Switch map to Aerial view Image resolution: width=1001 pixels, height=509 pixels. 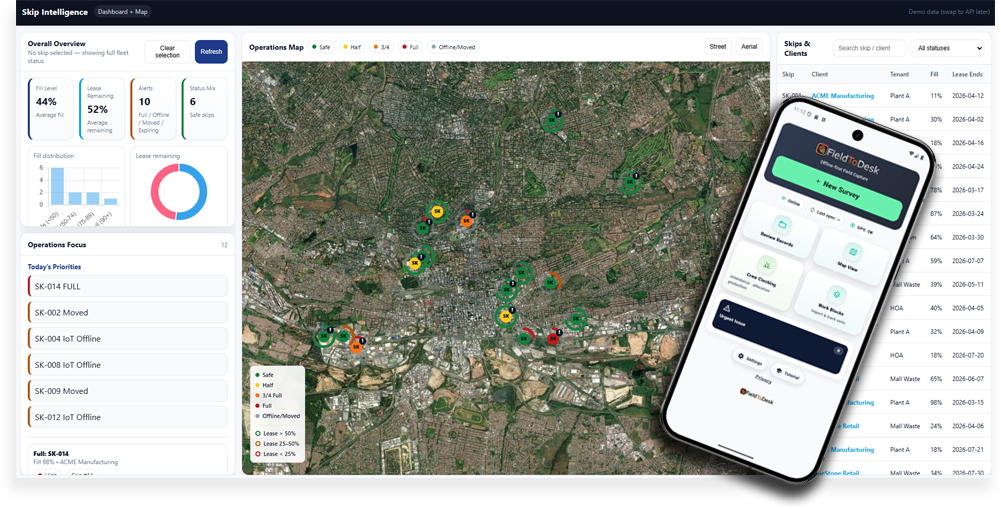click(x=749, y=47)
